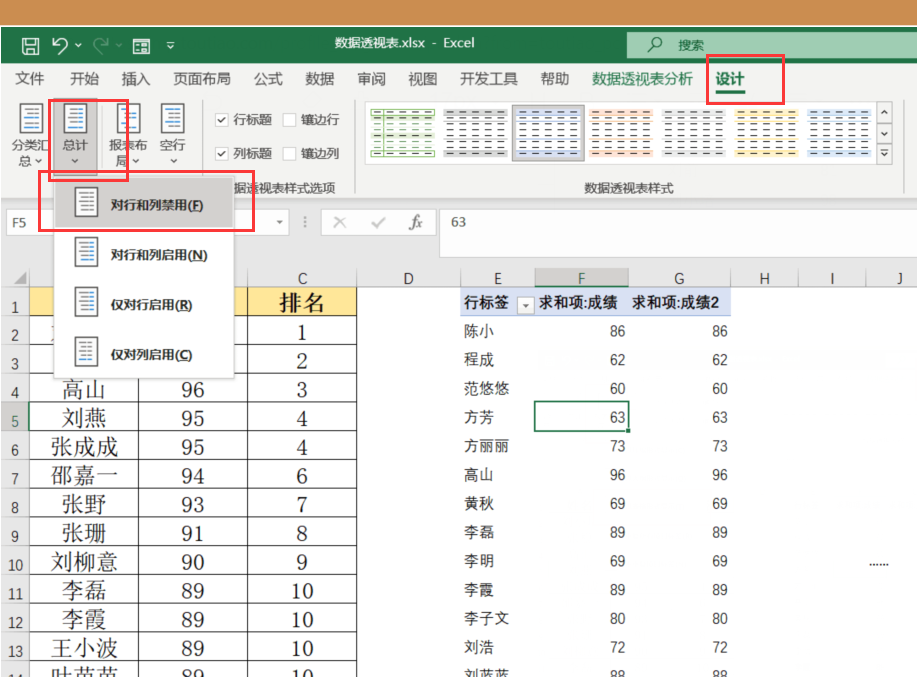
Task: Select the 排名 header cell
Action: (302, 302)
